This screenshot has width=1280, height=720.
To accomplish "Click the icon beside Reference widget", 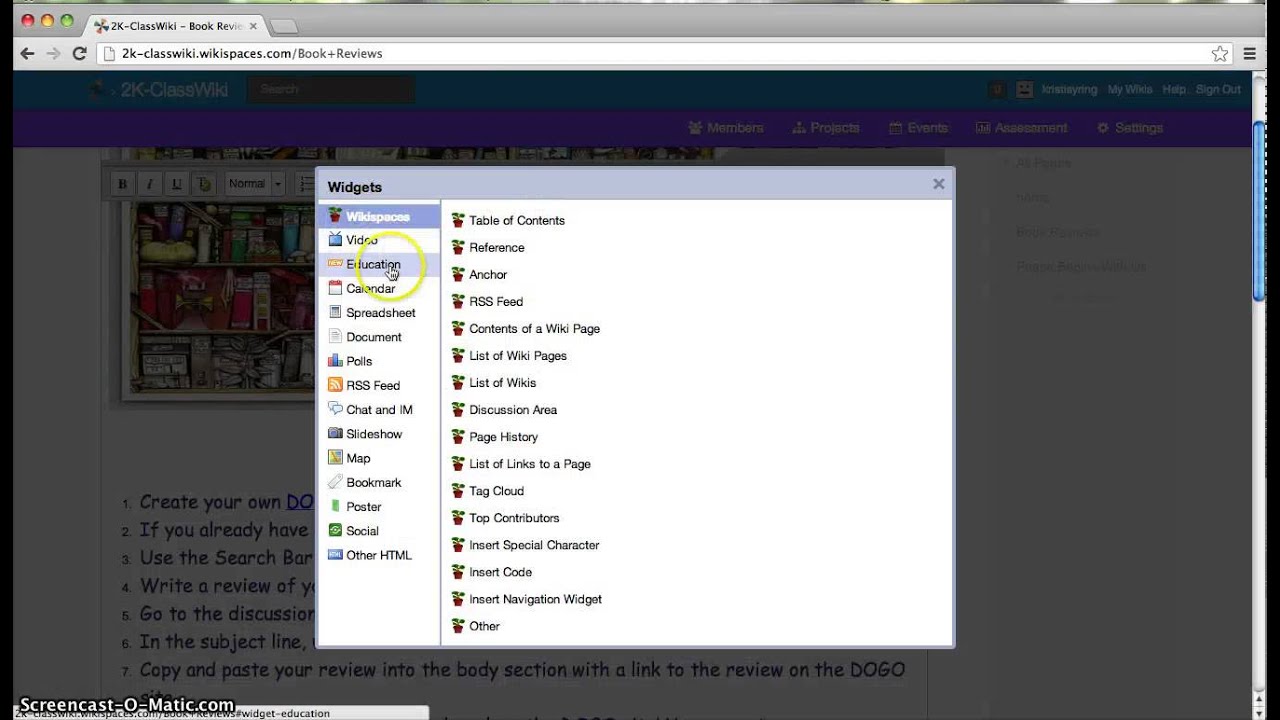I will pos(458,247).
